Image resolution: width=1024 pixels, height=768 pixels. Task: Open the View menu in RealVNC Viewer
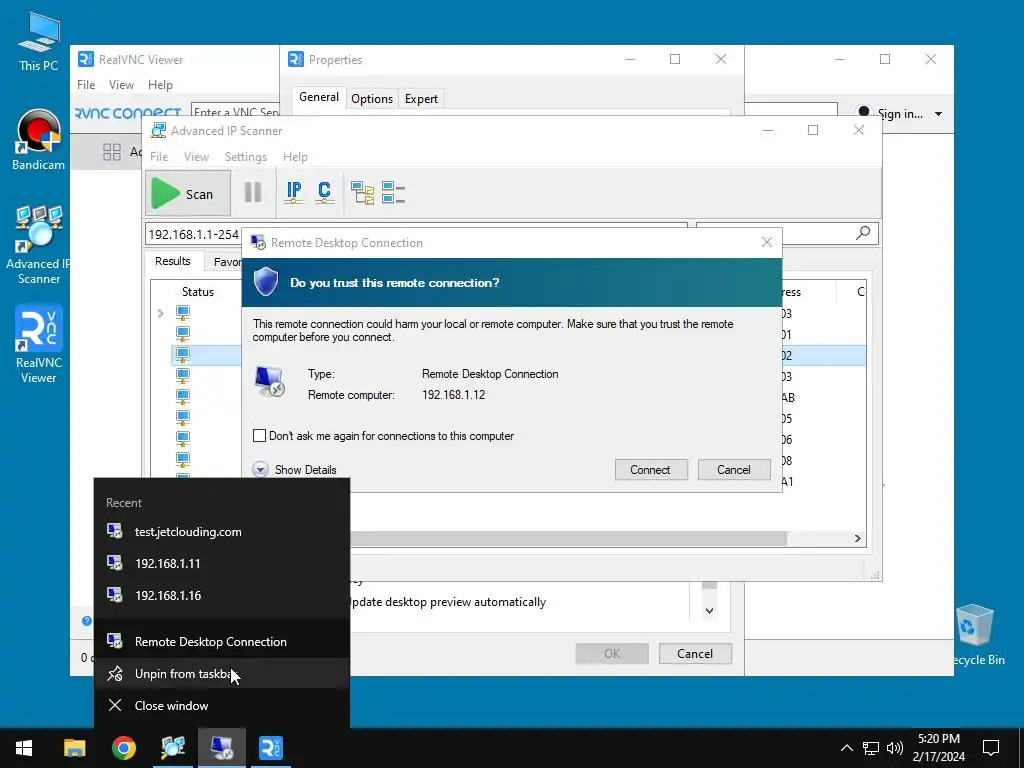(x=121, y=85)
